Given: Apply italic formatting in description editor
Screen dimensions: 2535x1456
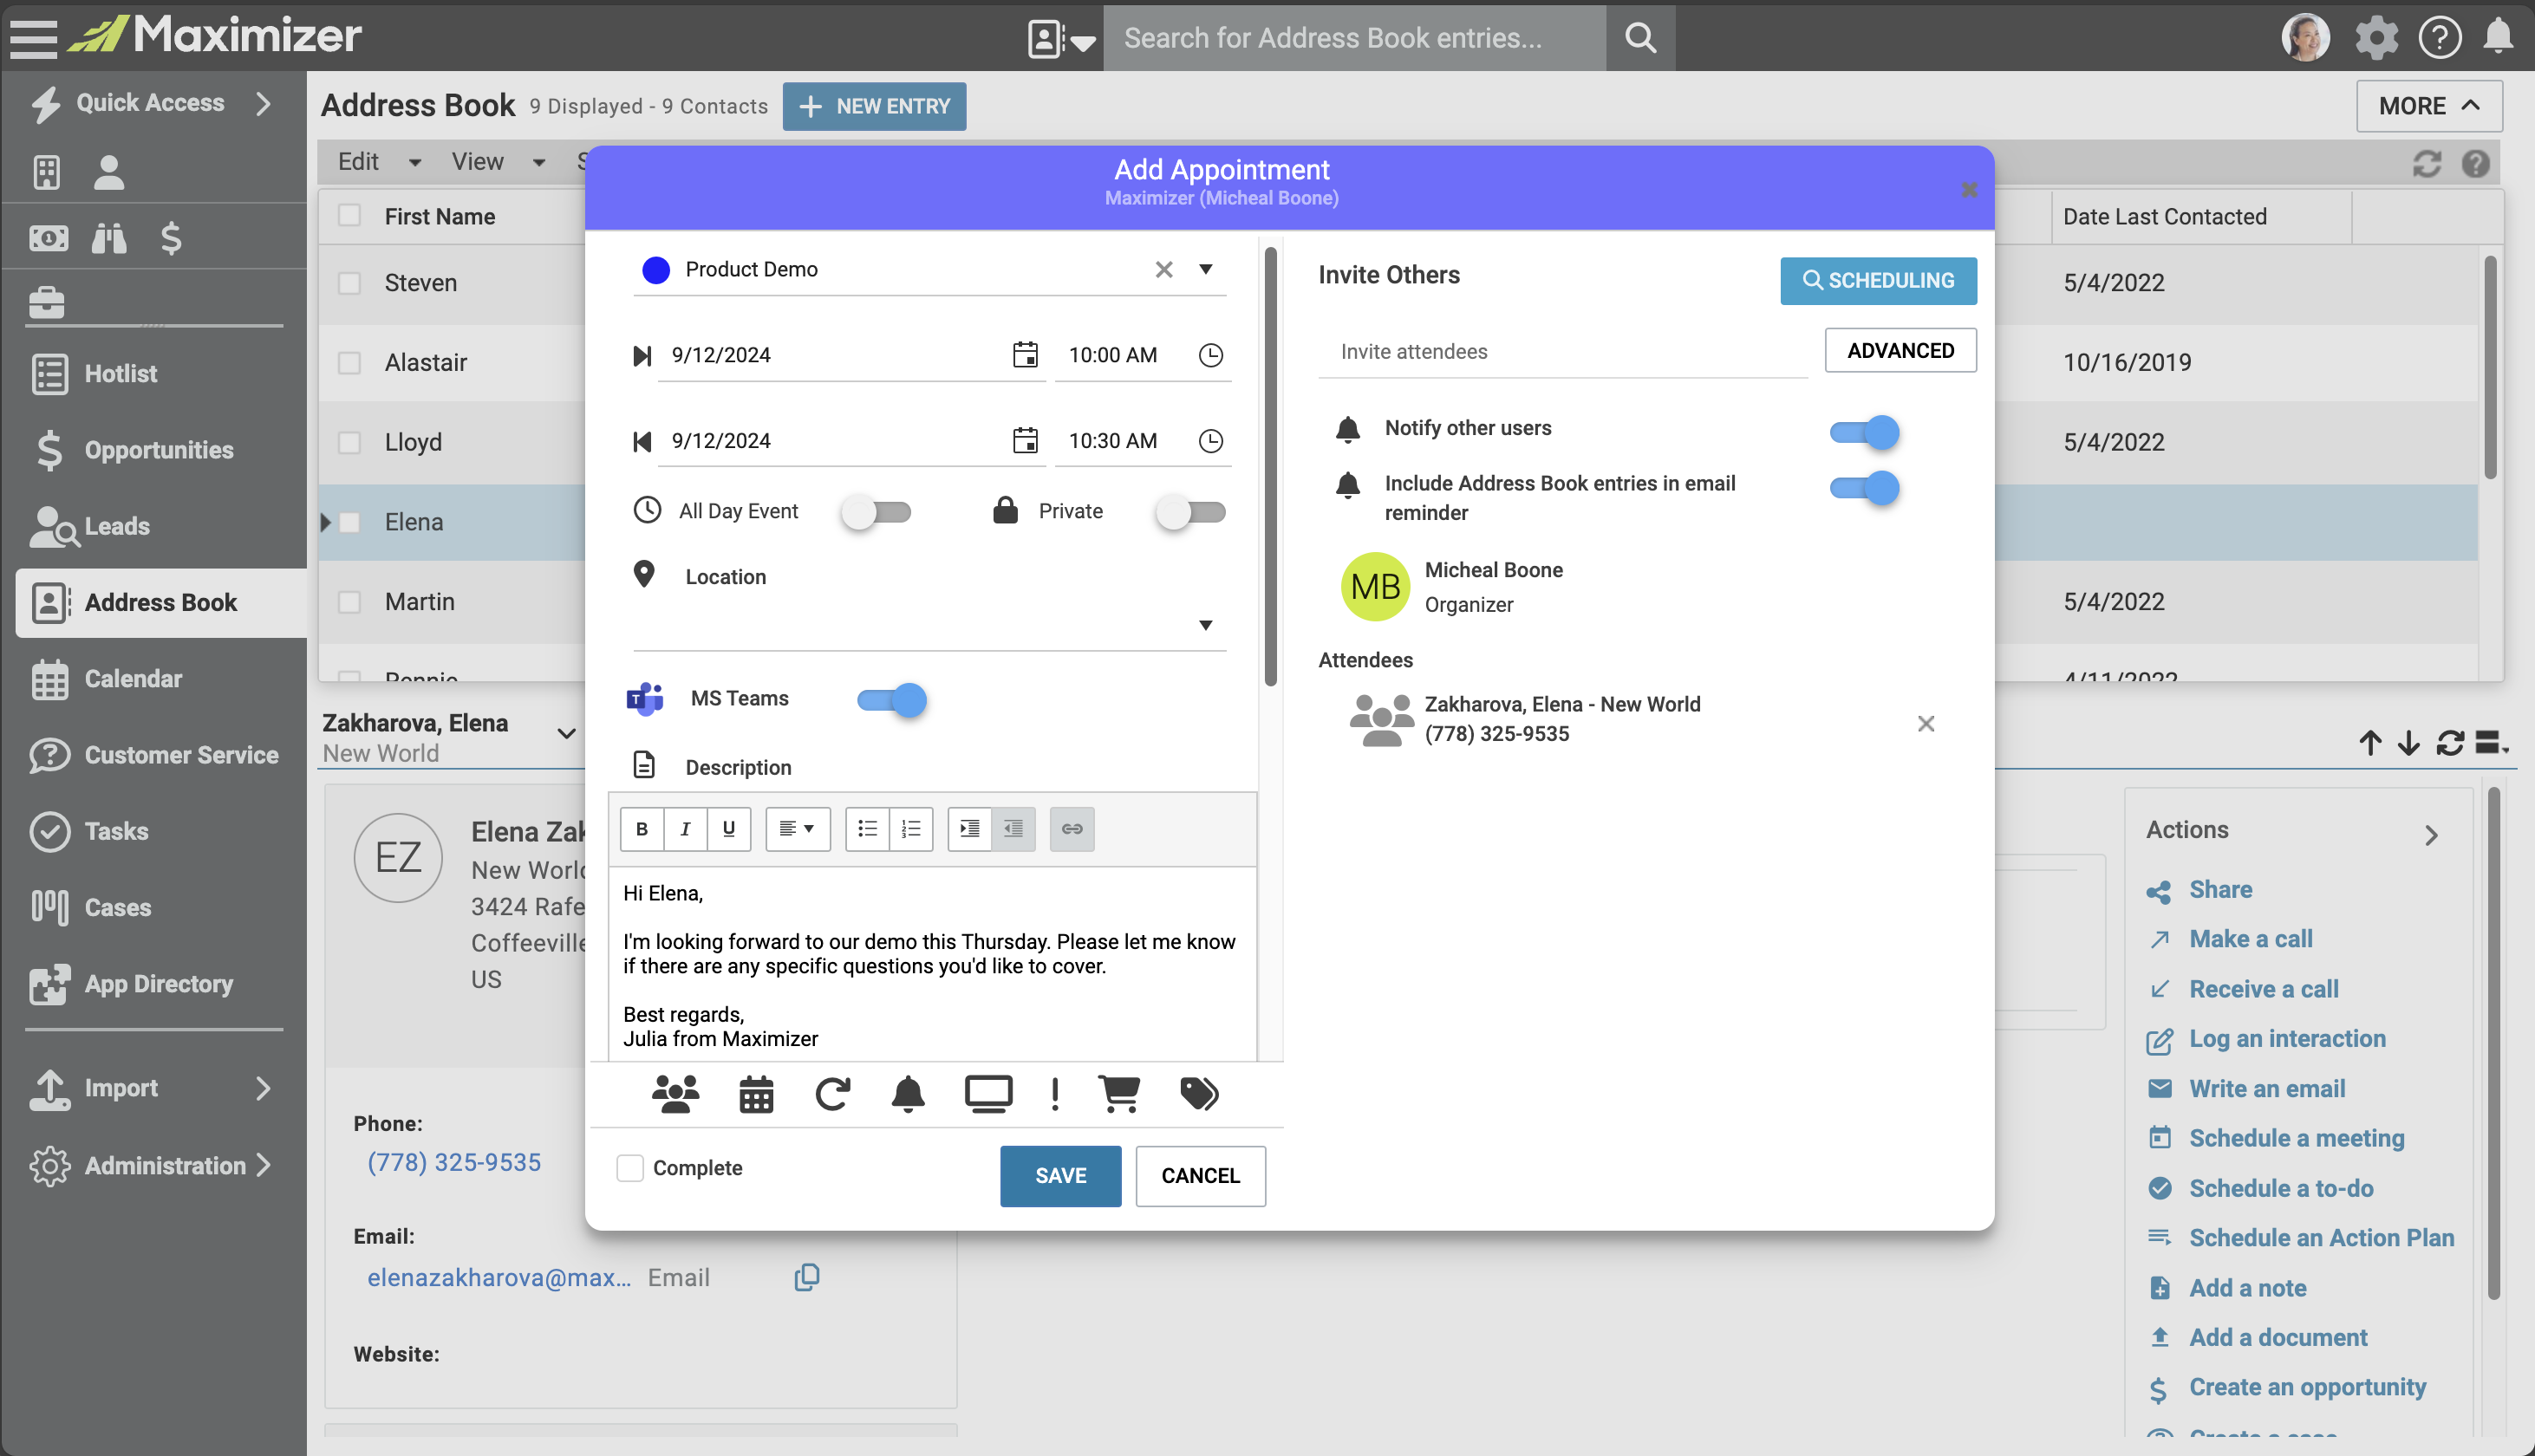Looking at the screenshot, I should (685, 828).
